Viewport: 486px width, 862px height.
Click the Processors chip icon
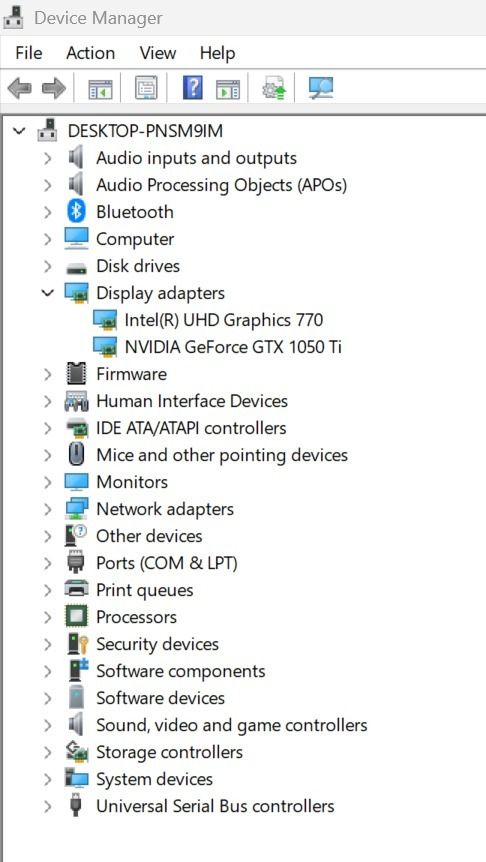click(76, 617)
